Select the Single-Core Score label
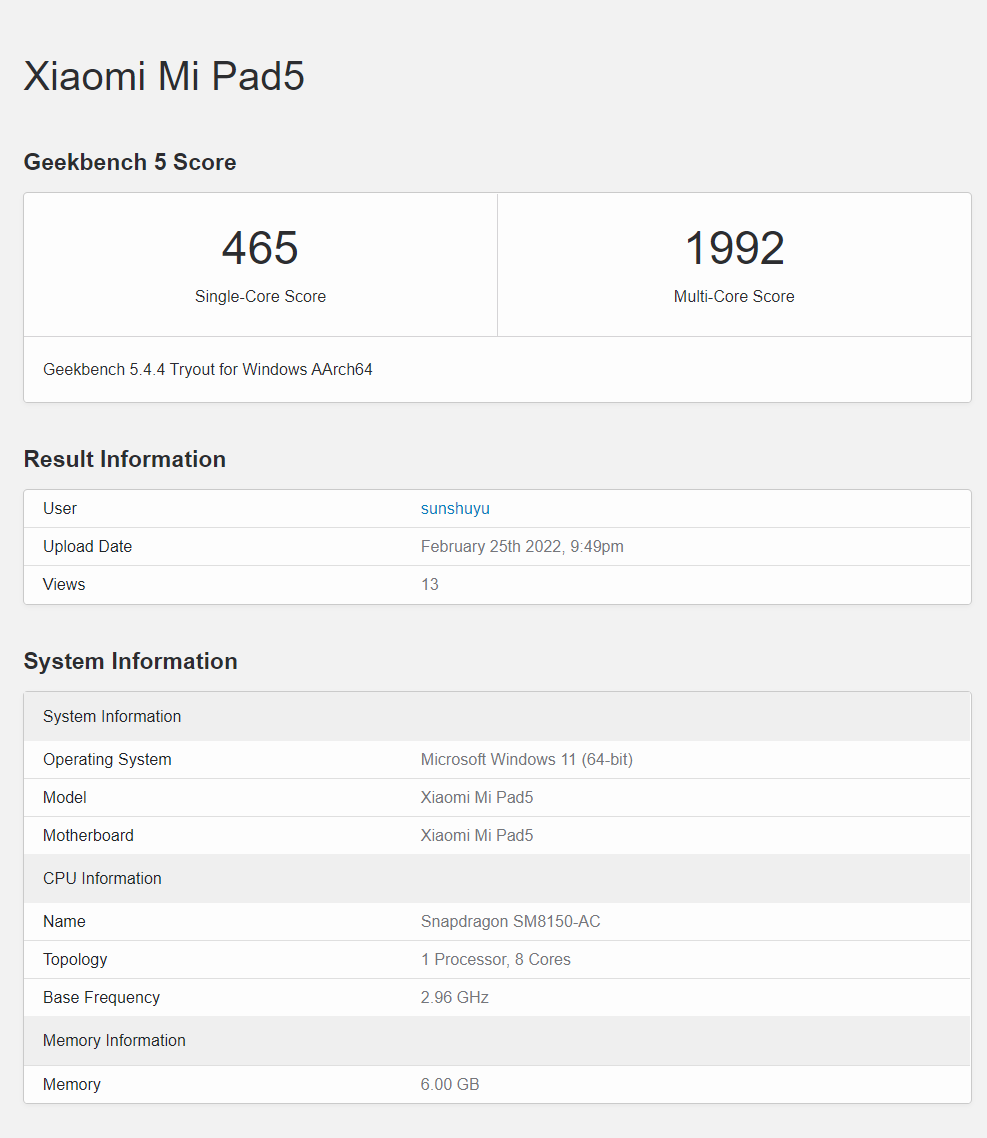The height and width of the screenshot is (1138, 987). click(x=260, y=296)
